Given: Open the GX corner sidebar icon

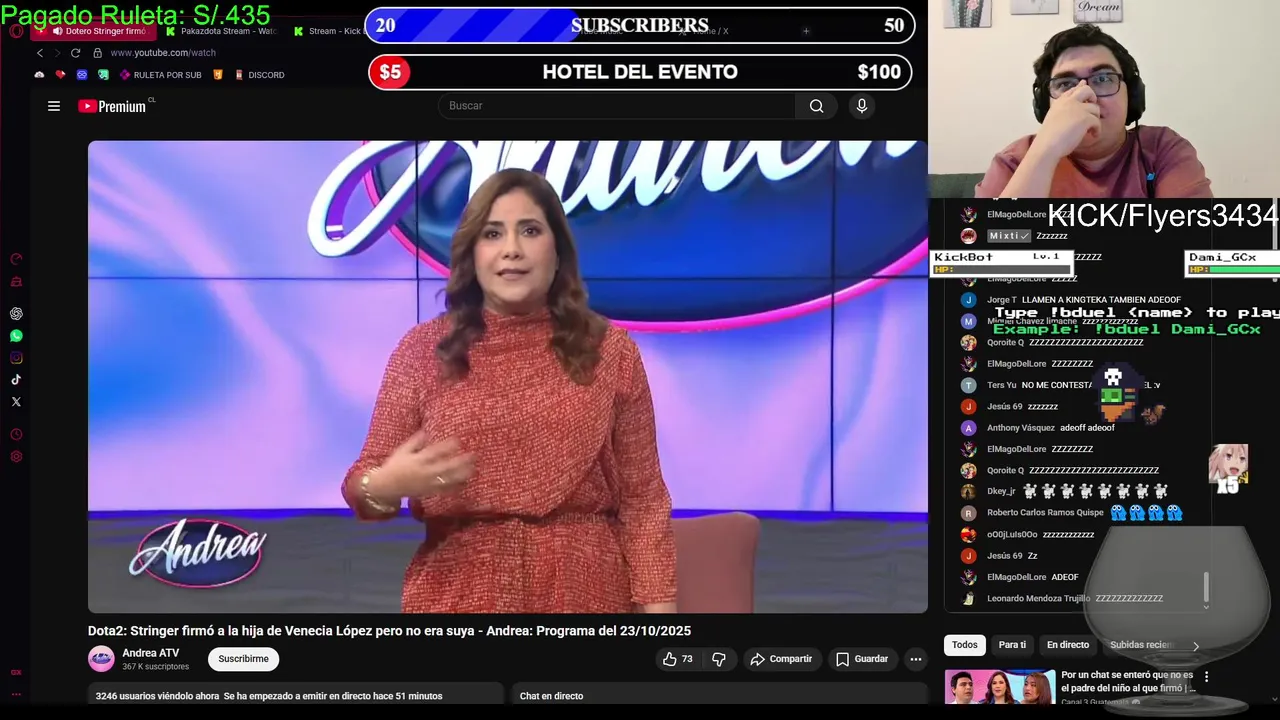Looking at the screenshot, I should pyautogui.click(x=16, y=673).
